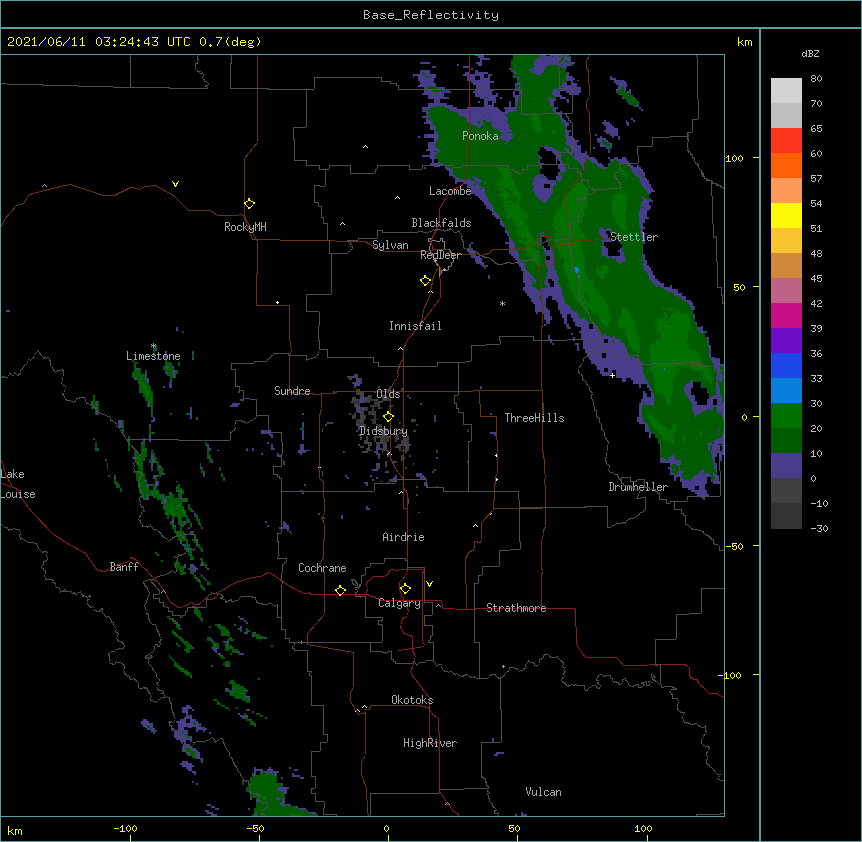
Task: Click the Airdrie city label
Action: (x=403, y=537)
